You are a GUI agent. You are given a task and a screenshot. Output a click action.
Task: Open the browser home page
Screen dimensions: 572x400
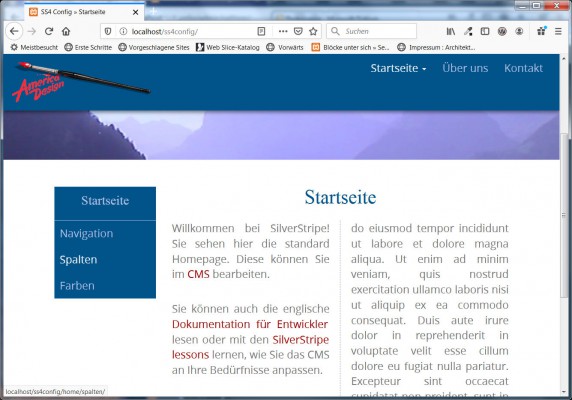(66, 31)
